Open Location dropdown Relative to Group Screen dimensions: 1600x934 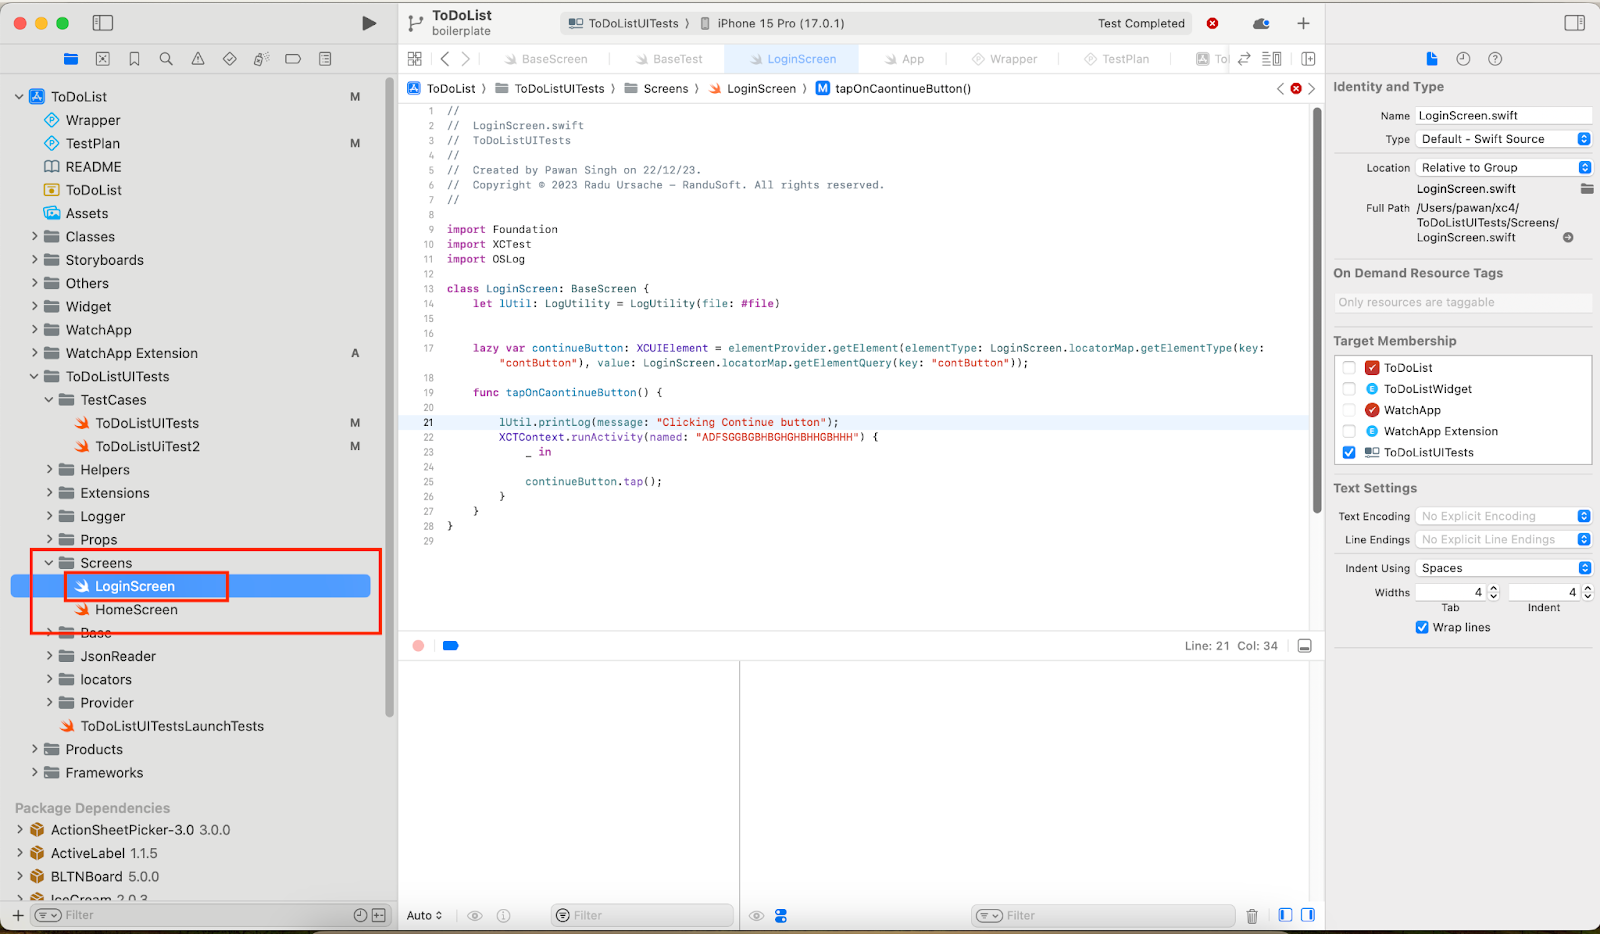coord(1504,167)
